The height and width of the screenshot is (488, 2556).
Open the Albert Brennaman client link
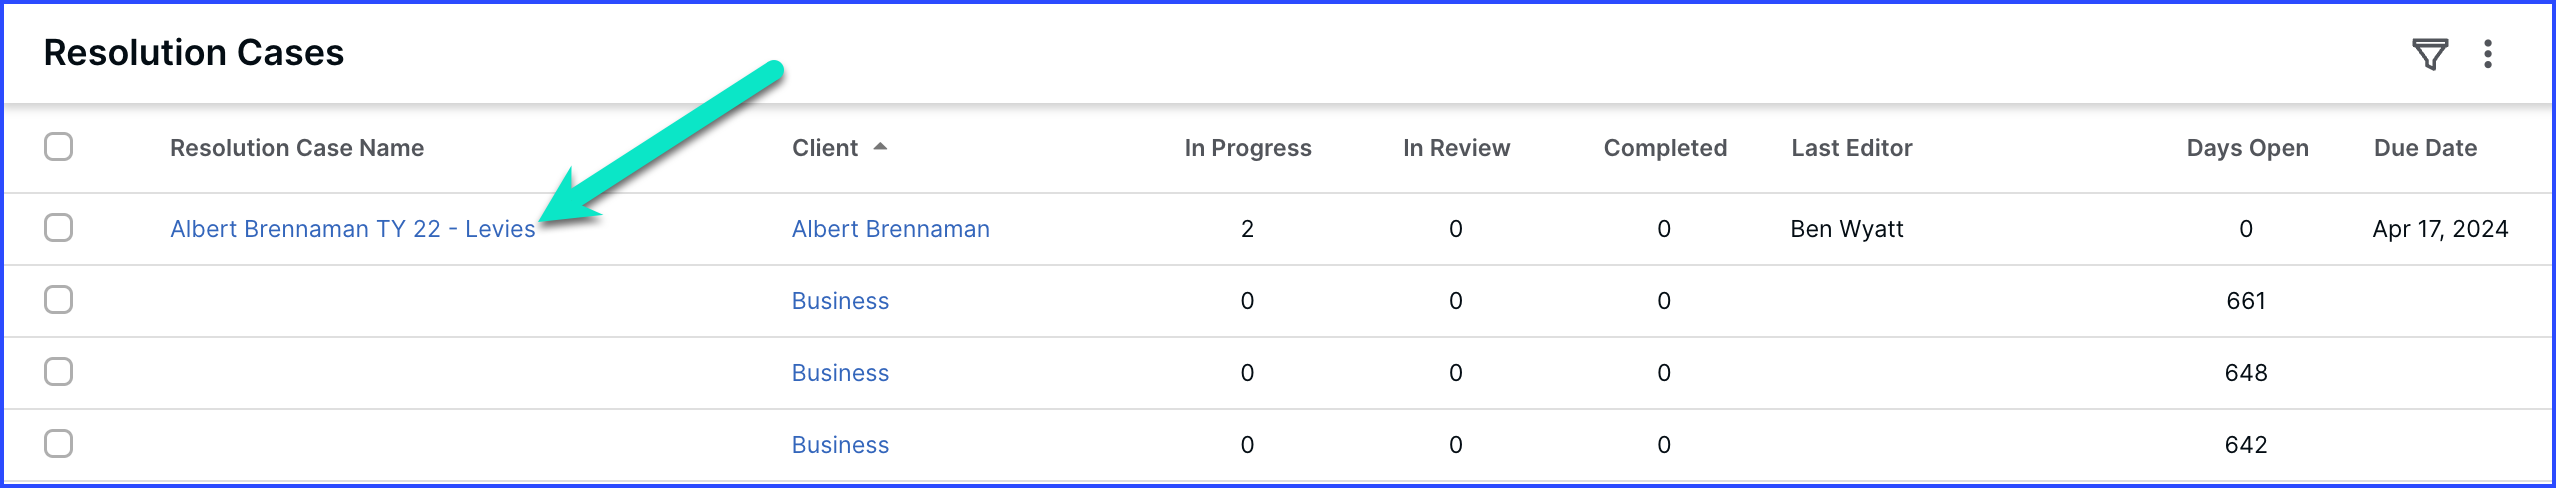(x=890, y=229)
